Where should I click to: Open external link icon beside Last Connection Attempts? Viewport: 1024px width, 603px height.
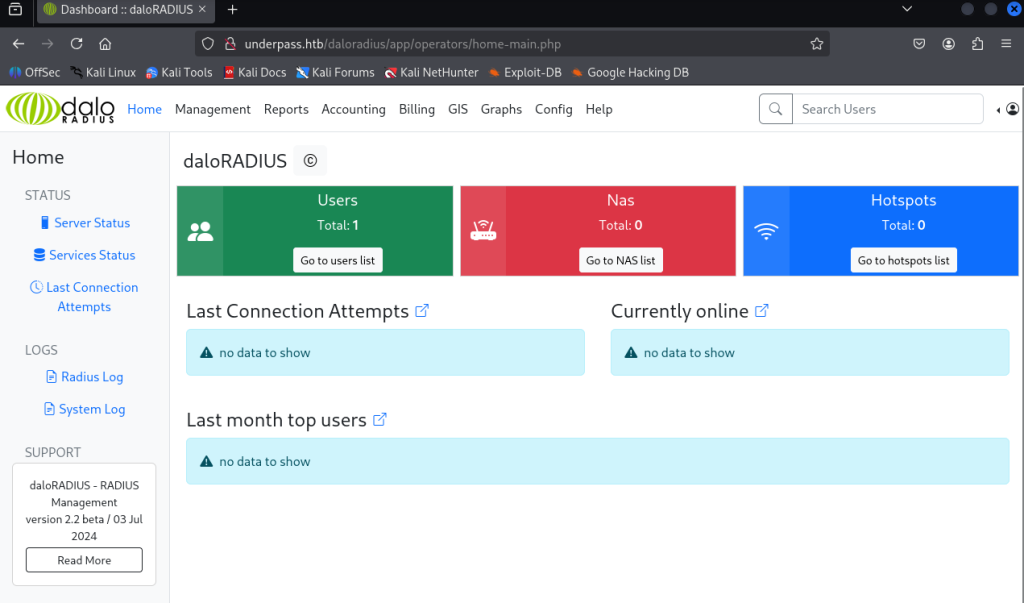(422, 311)
